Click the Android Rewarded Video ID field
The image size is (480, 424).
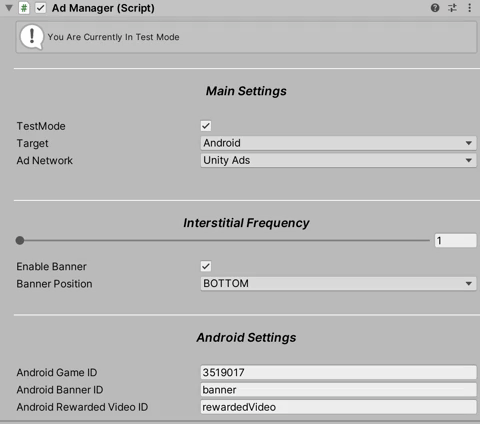coord(338,407)
